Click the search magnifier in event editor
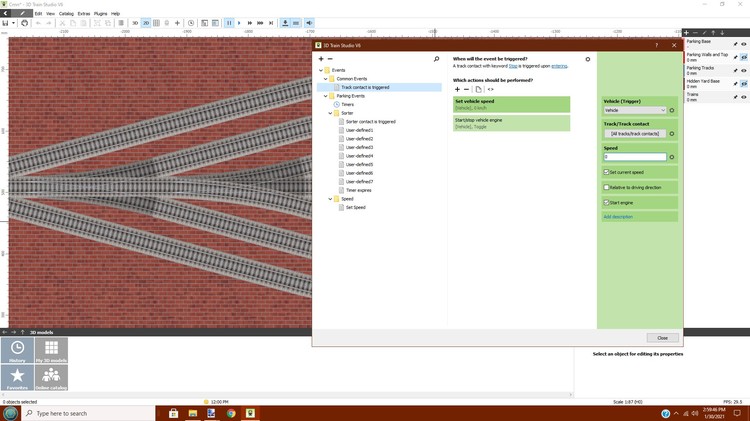Screen dimensions: 750x421 click(436, 60)
